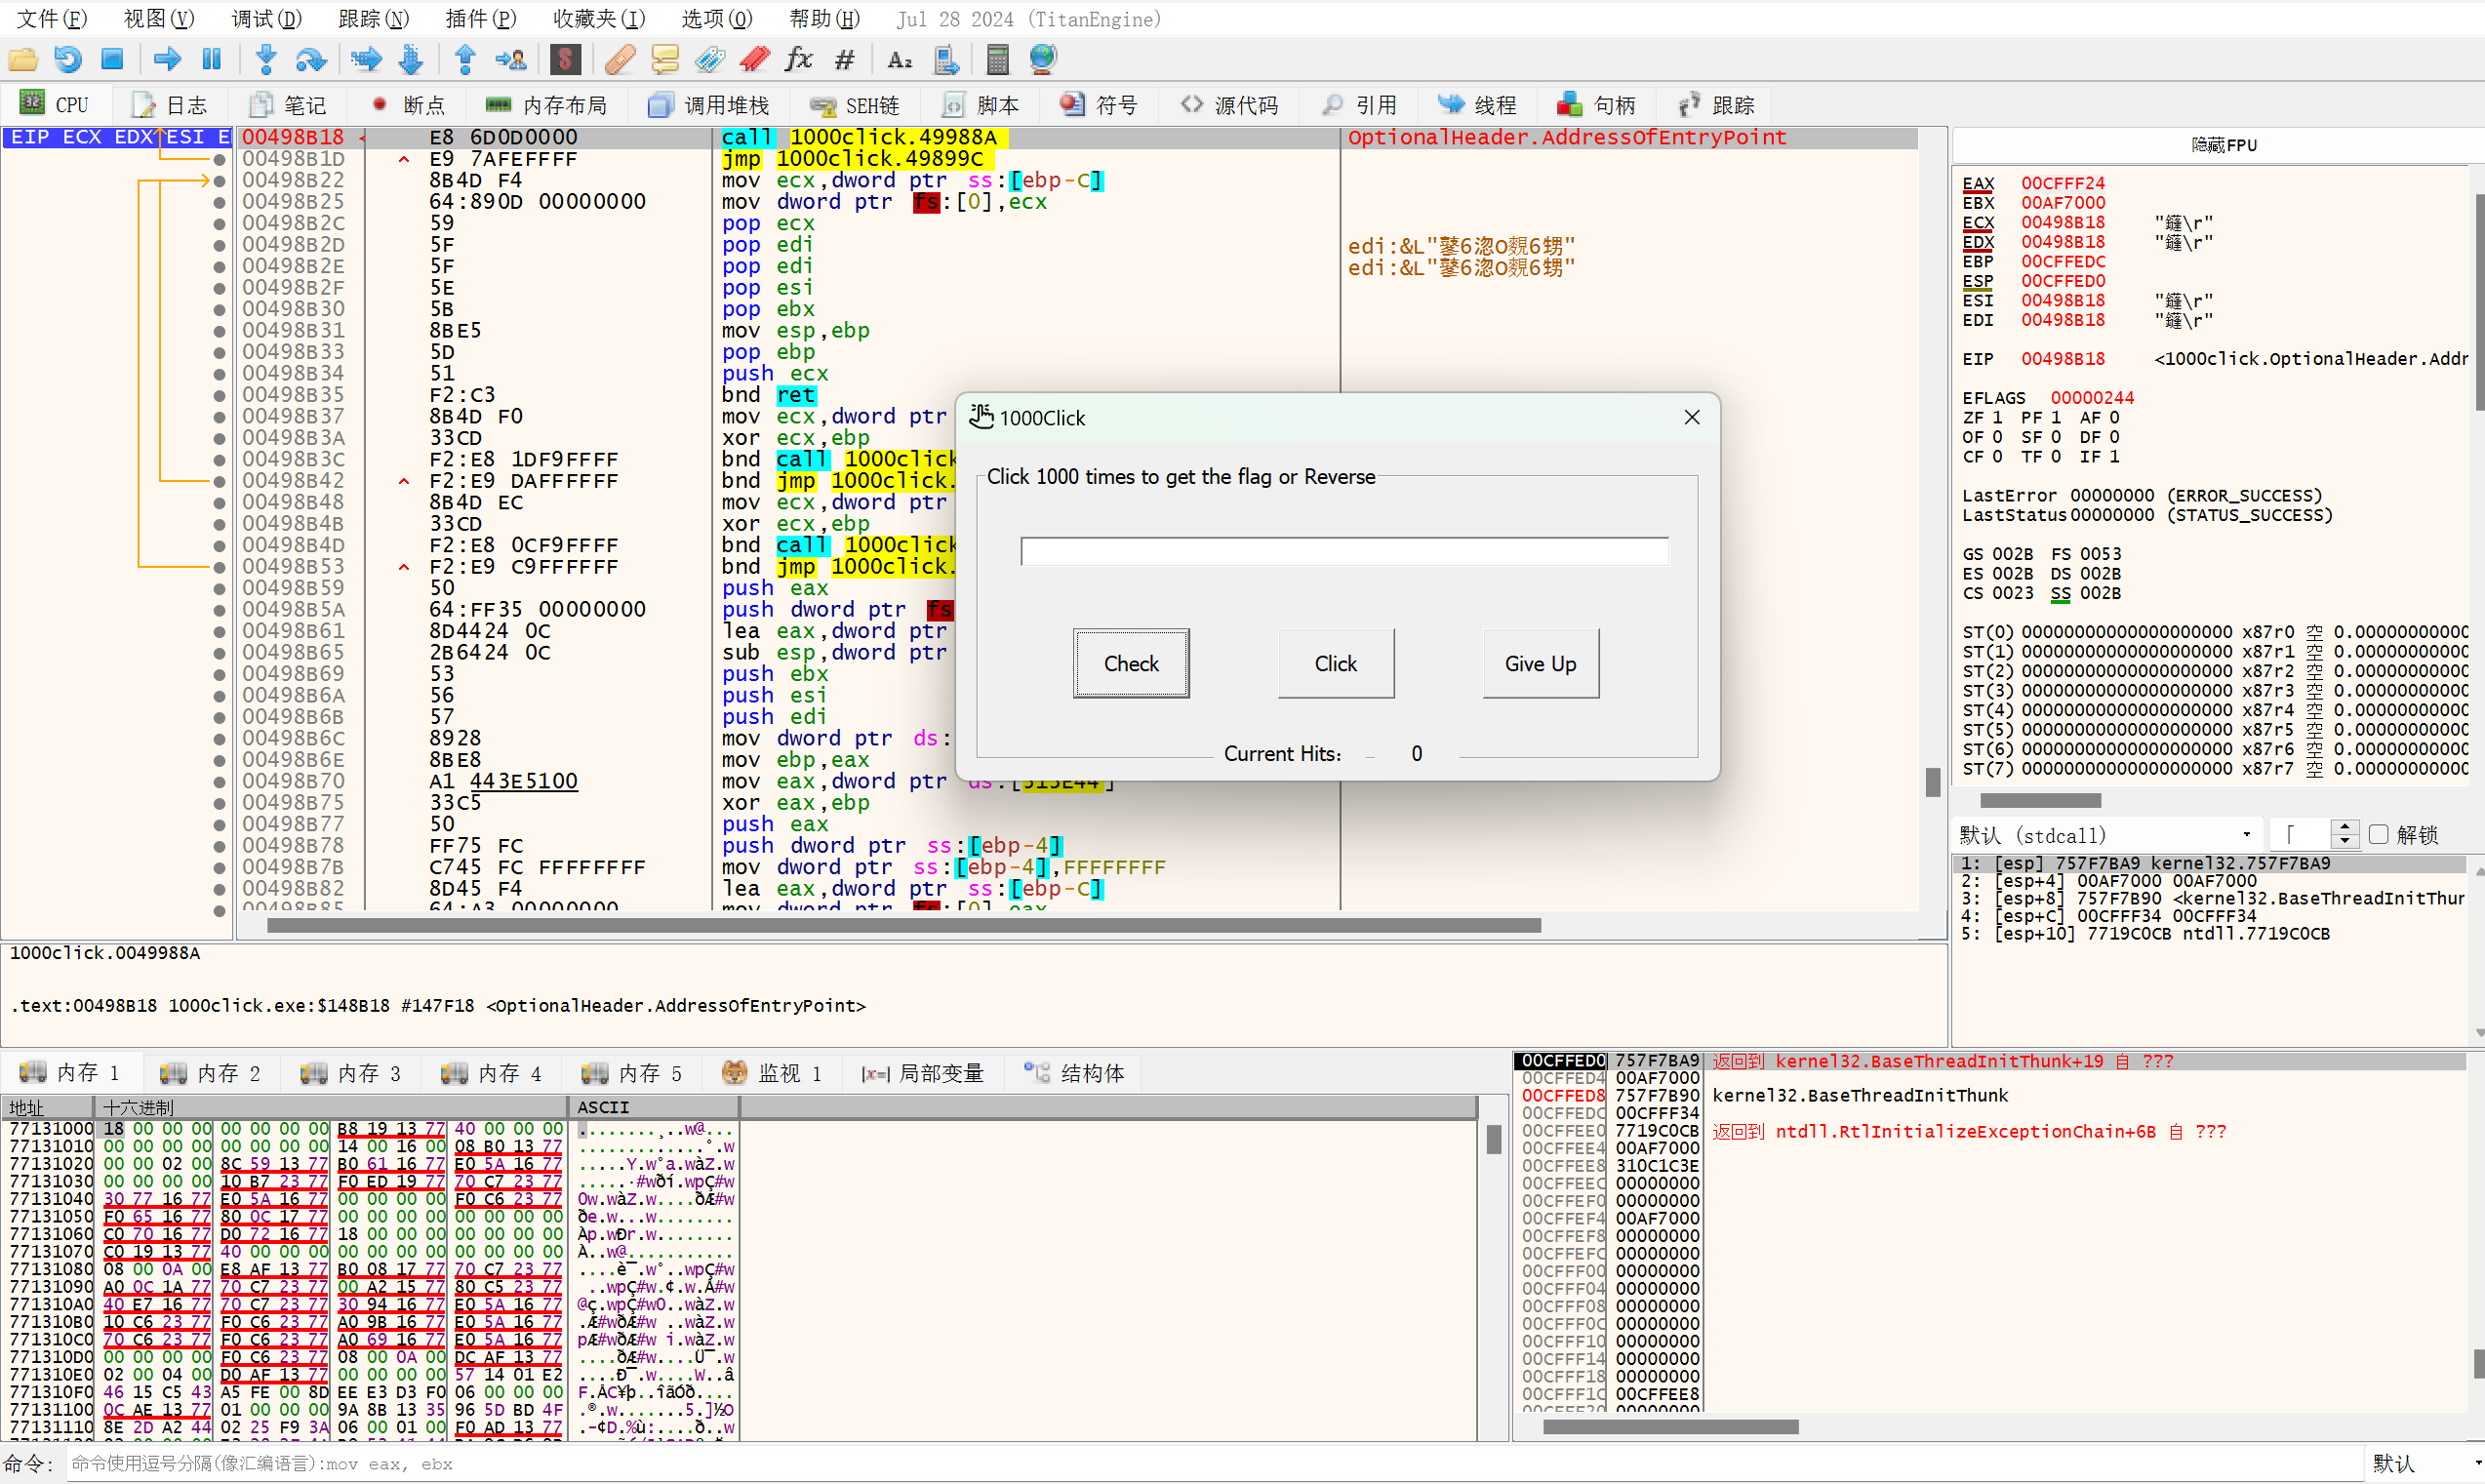Open a file with the folder icon
The image size is (2485, 1484).
point(23,60)
